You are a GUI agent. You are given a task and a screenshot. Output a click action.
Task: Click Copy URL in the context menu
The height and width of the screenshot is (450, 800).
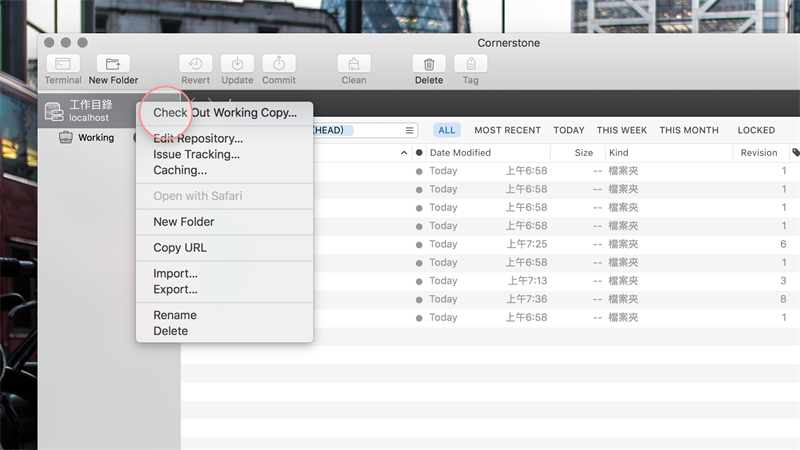pyautogui.click(x=180, y=248)
